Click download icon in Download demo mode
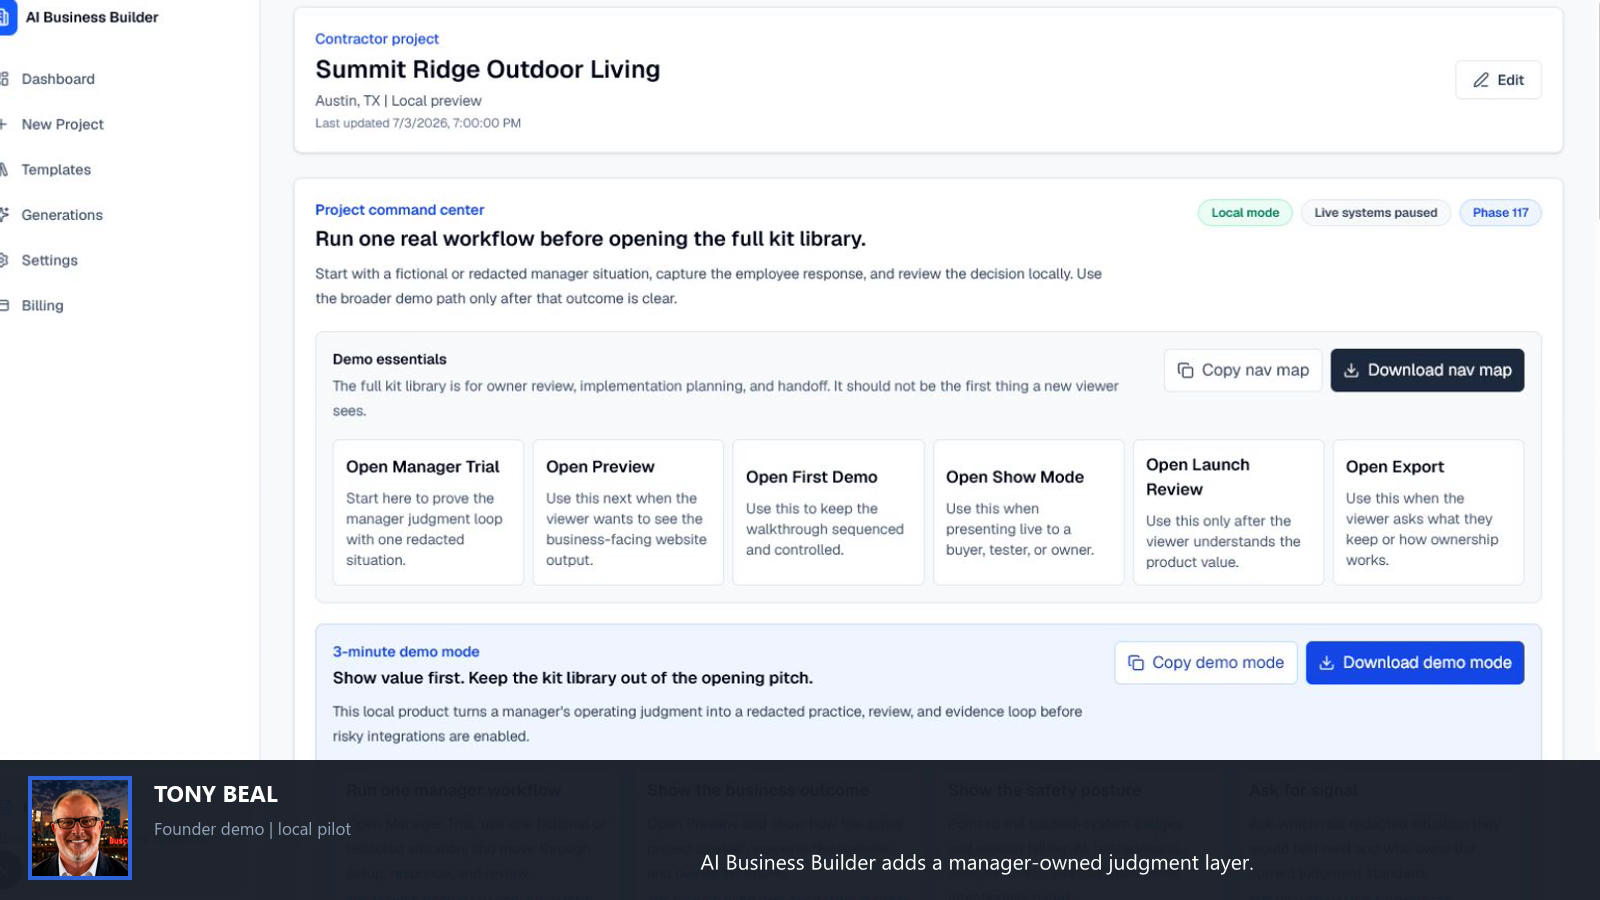The width and height of the screenshot is (1600, 900). [1327, 663]
